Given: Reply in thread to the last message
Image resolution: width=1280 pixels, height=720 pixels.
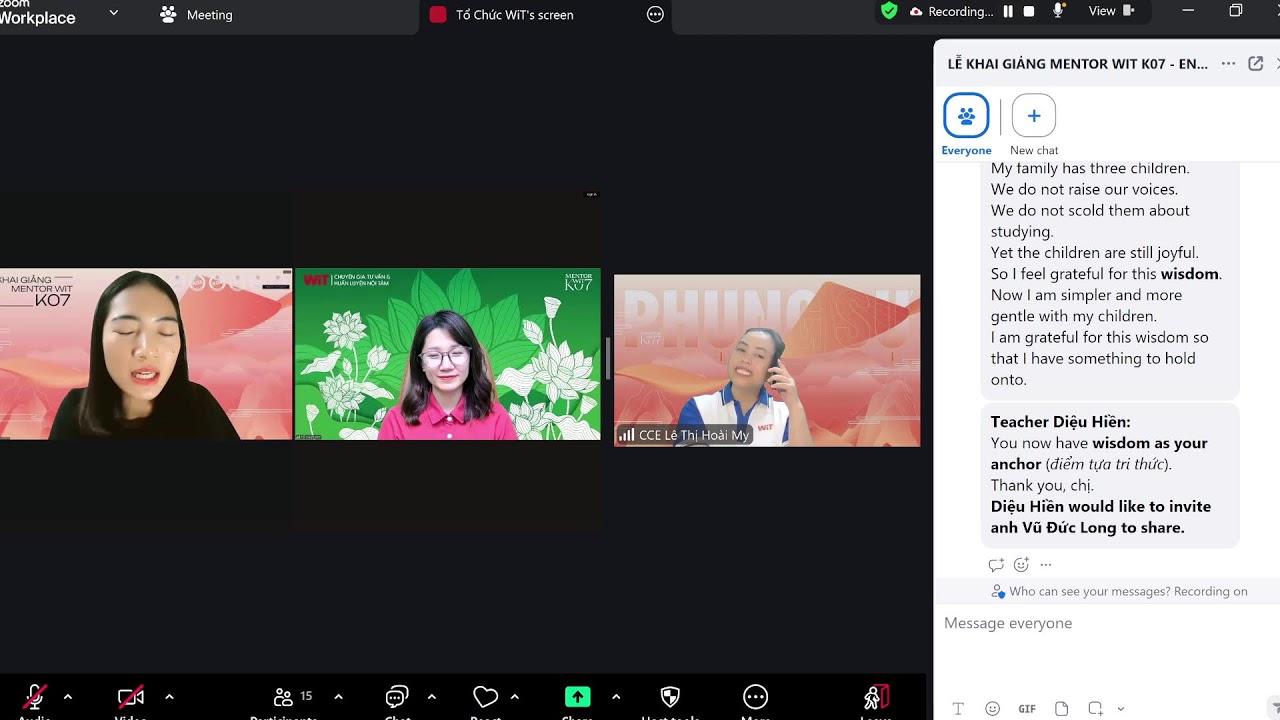Looking at the screenshot, I should [x=996, y=565].
